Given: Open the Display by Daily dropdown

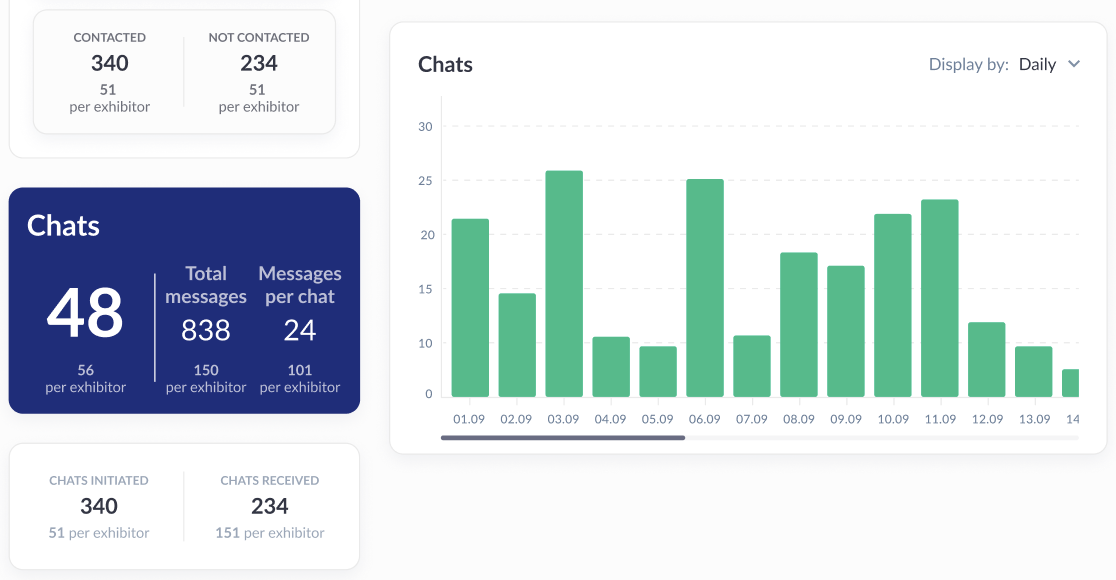Looking at the screenshot, I should (x=1037, y=64).
